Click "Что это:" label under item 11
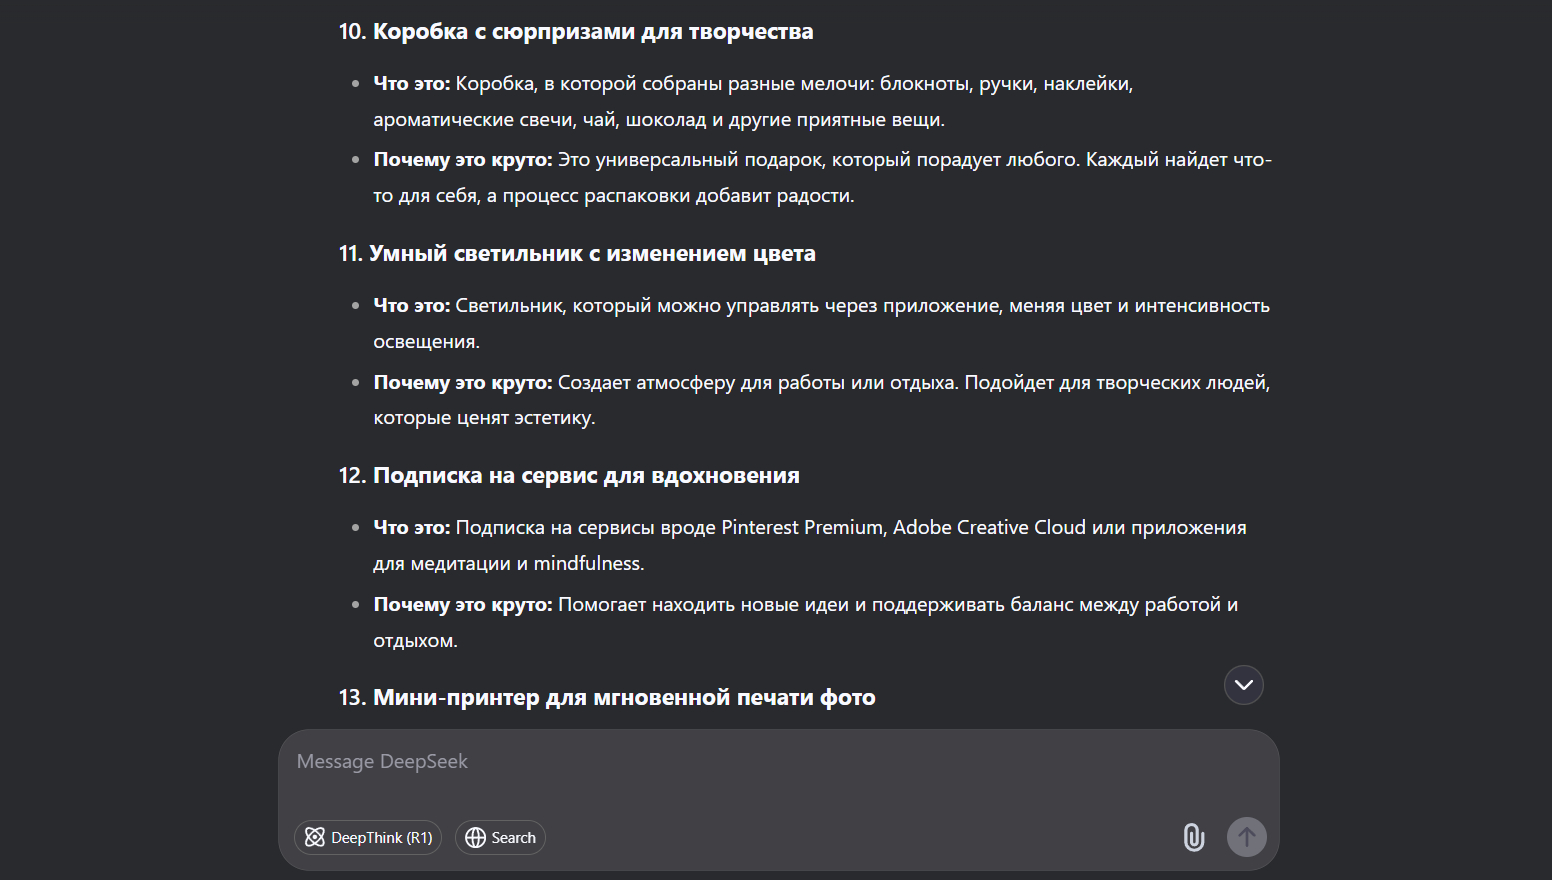1552x880 pixels. (412, 306)
